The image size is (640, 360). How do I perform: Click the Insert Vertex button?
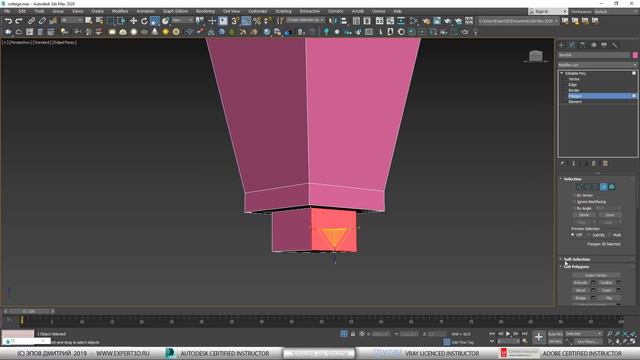(x=596, y=276)
